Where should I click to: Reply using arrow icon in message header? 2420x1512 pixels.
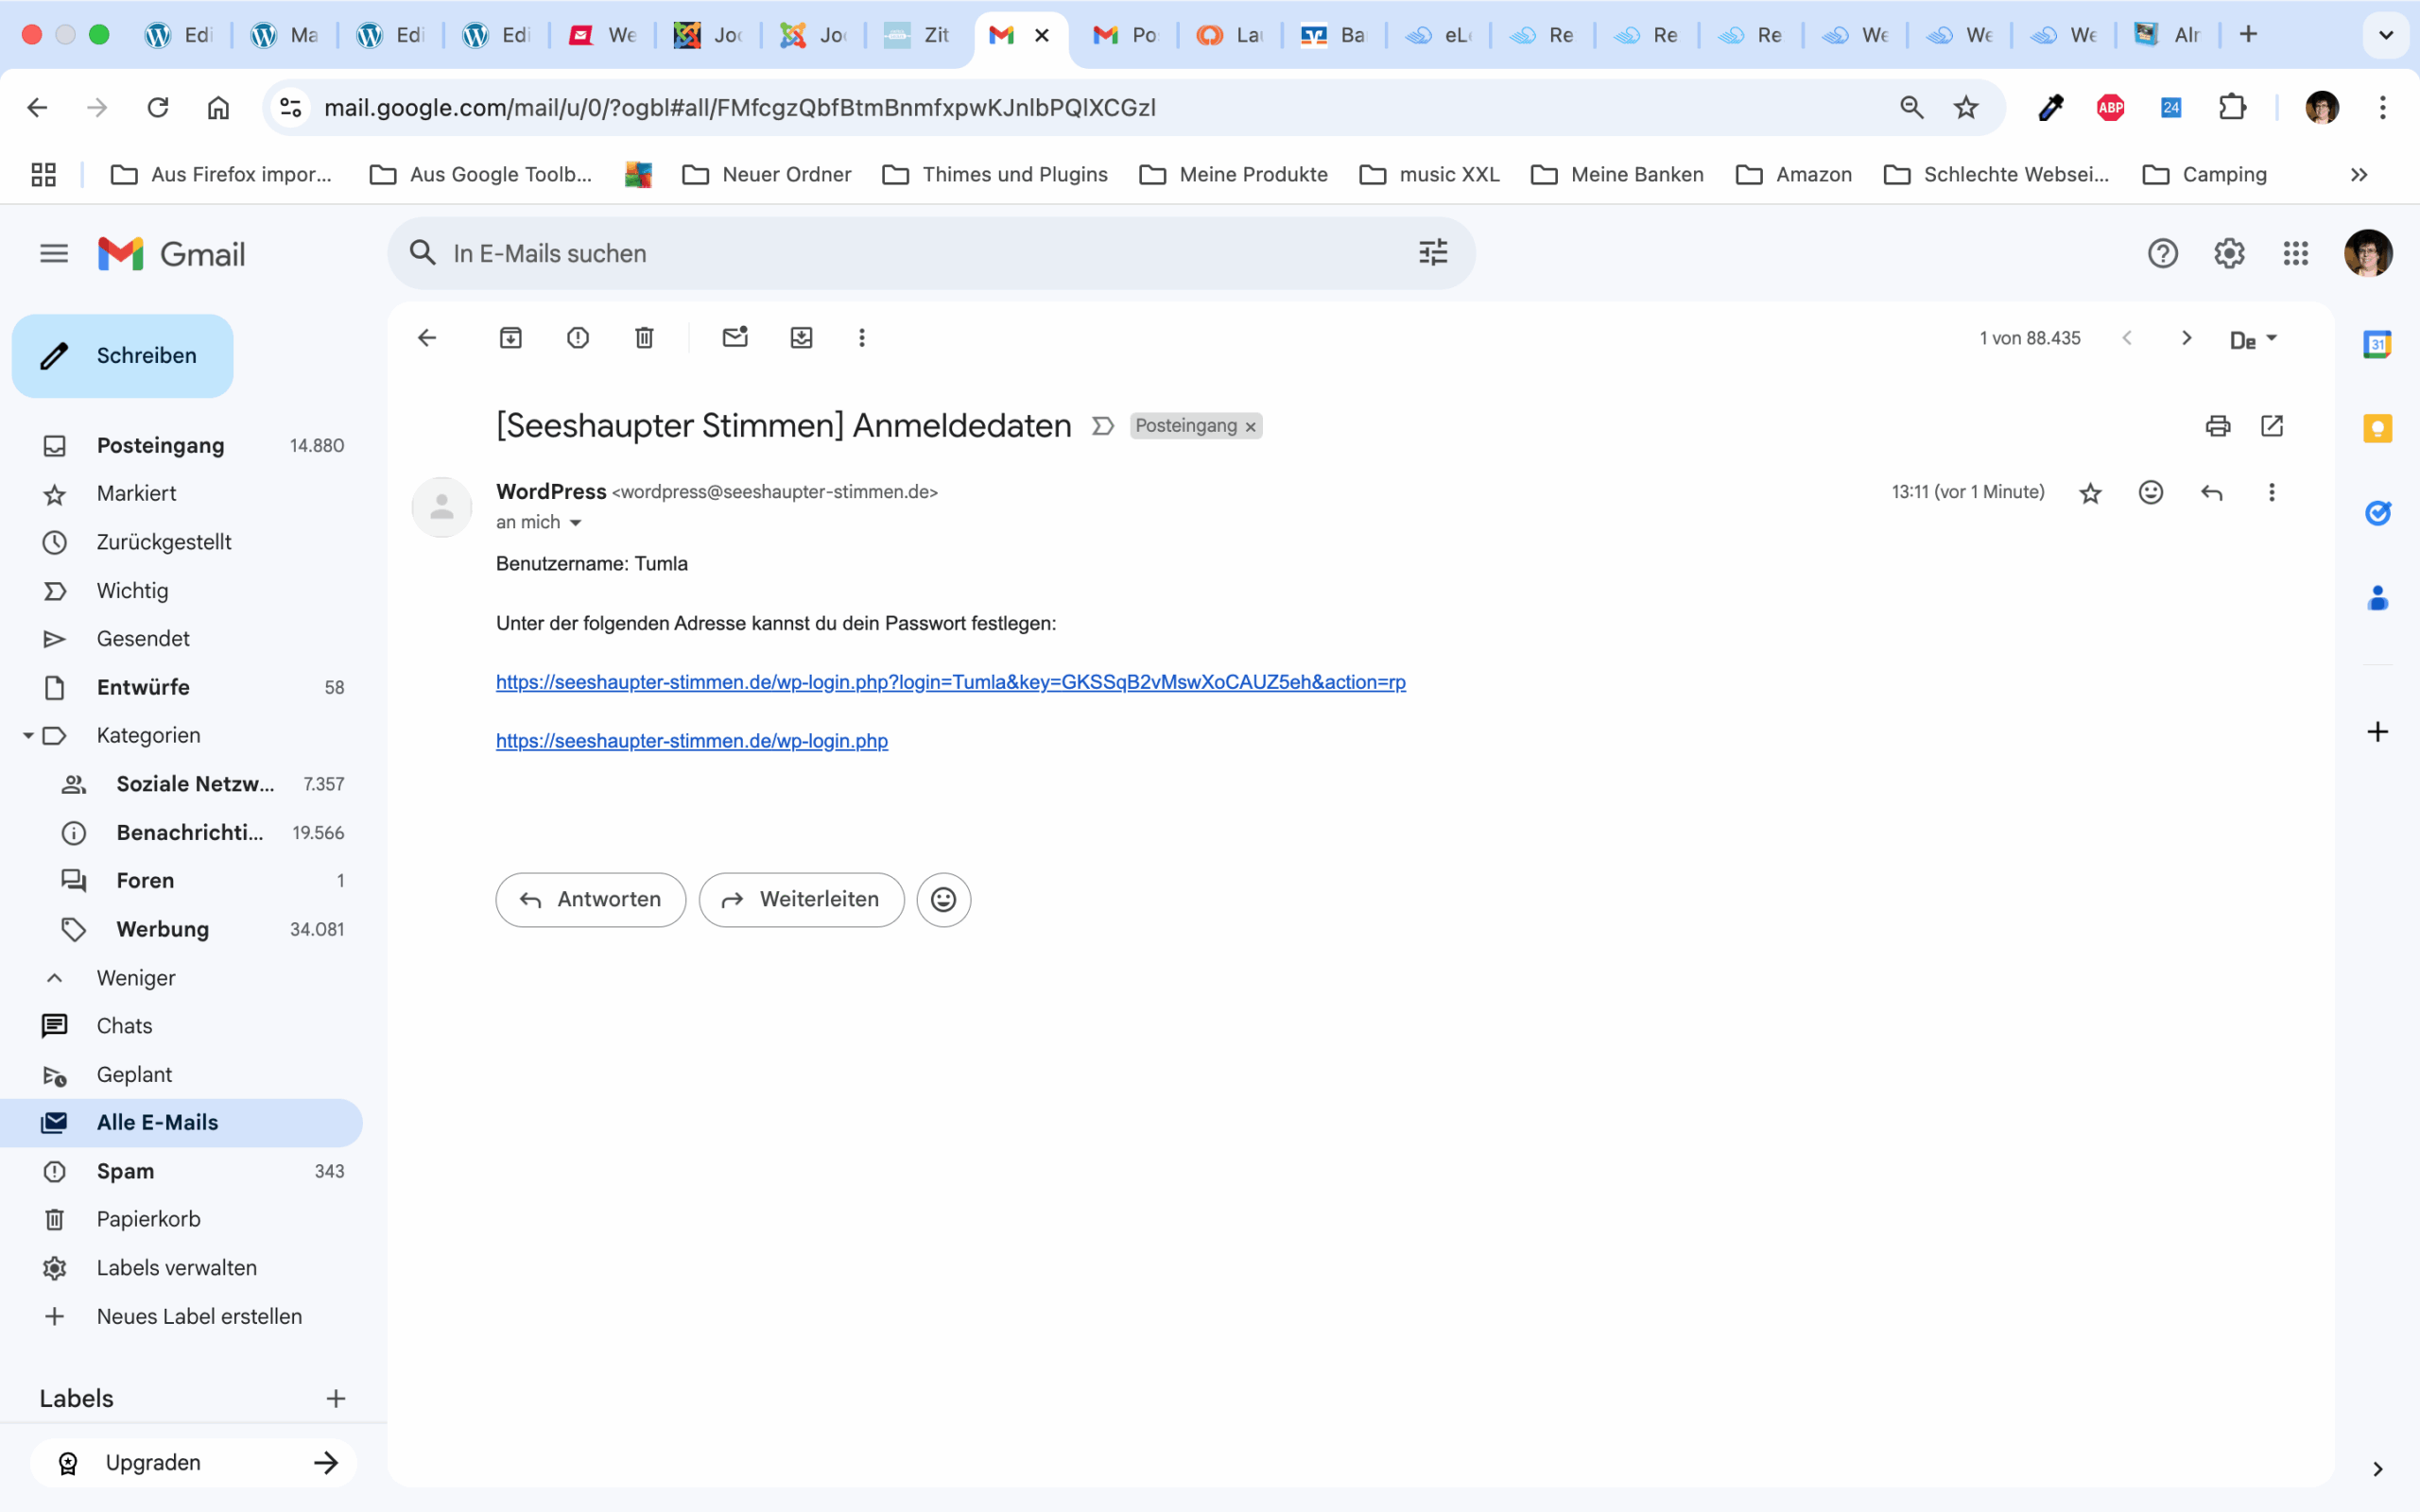[2212, 493]
